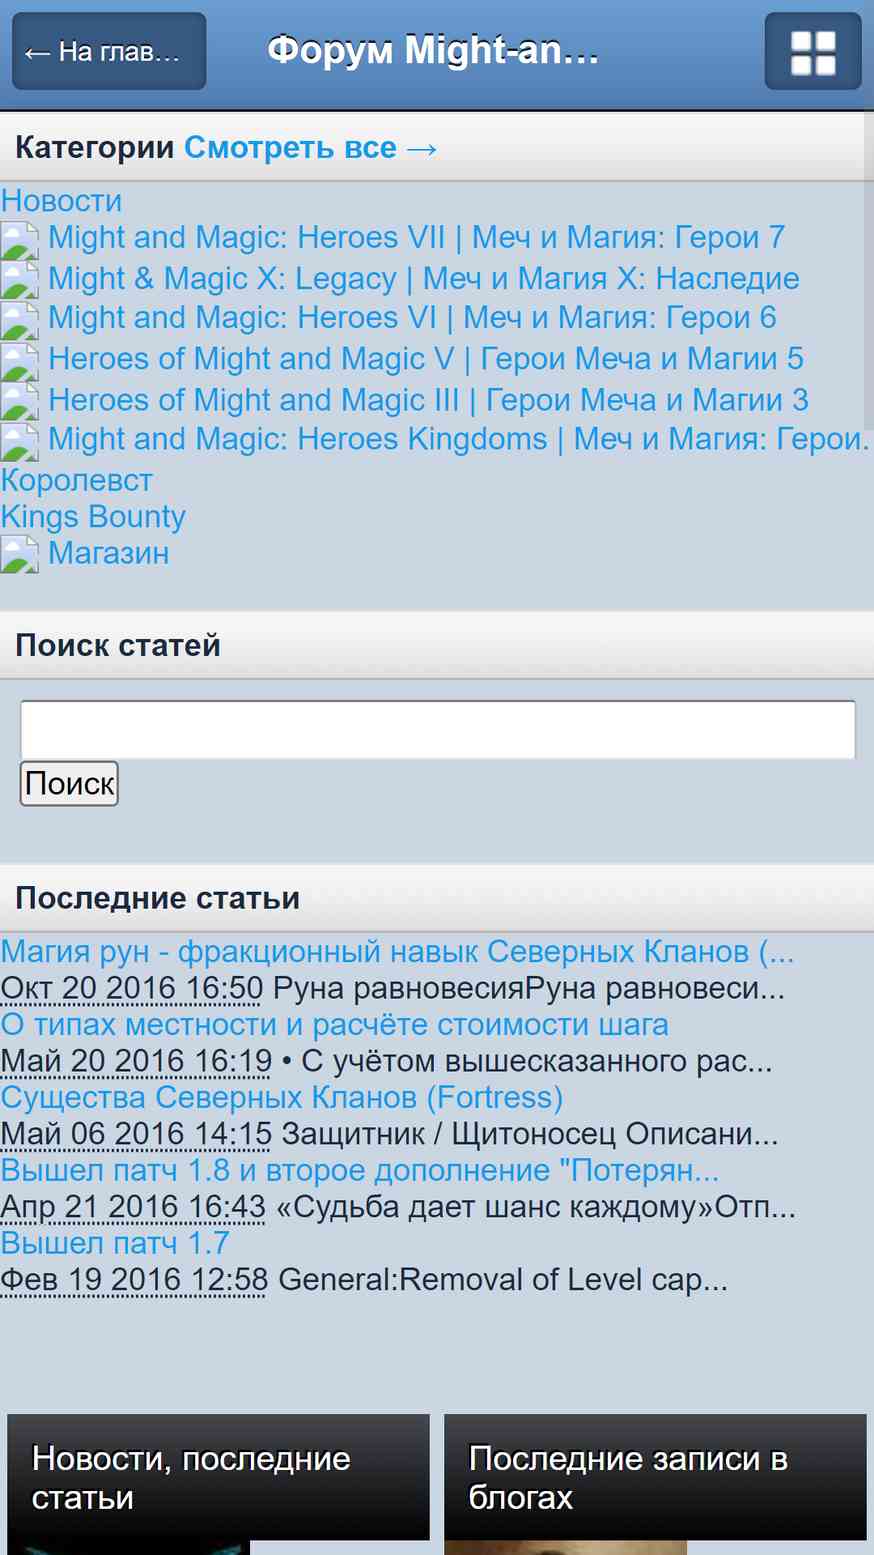Open article 'Существа Северных Кланов (Fortress)'
This screenshot has height=1555, width=874.
click(281, 1098)
